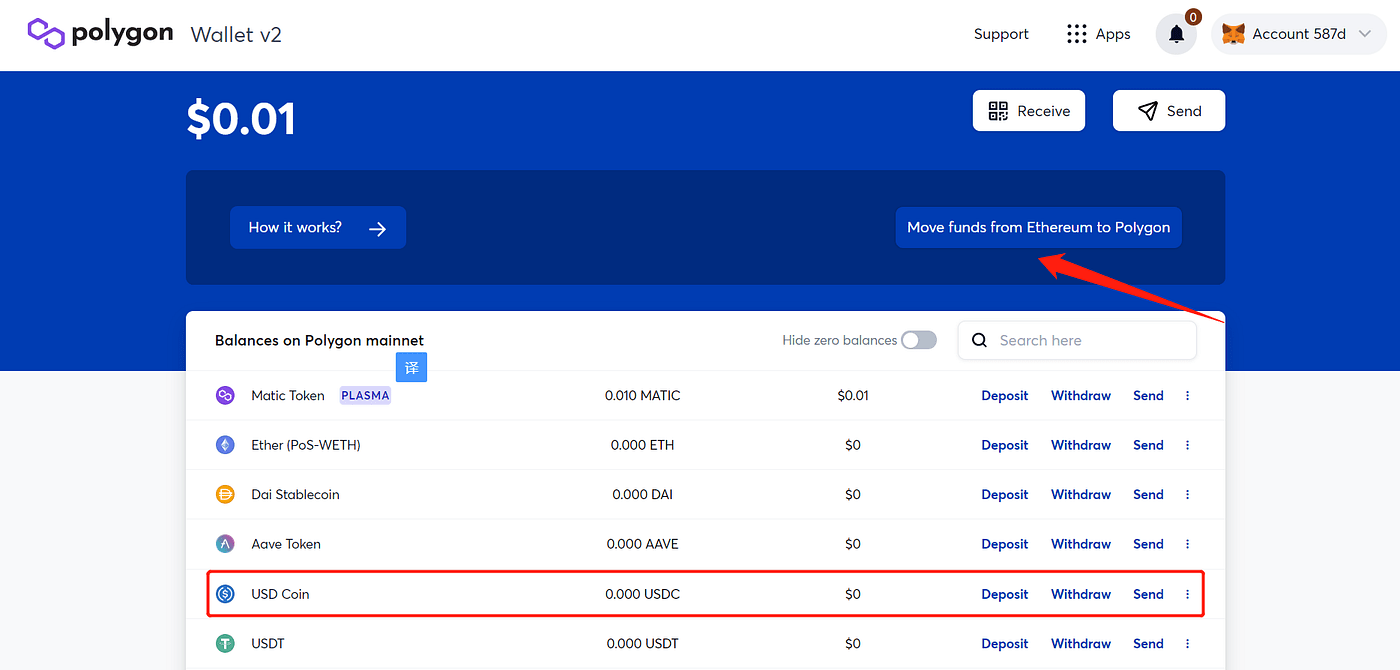Toggle Hide zero balances switch
1400x670 pixels.
(x=917, y=340)
